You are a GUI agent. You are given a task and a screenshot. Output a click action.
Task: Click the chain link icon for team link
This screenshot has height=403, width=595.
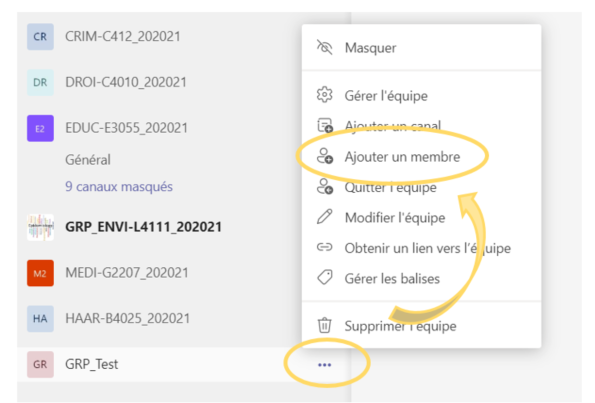click(x=324, y=247)
